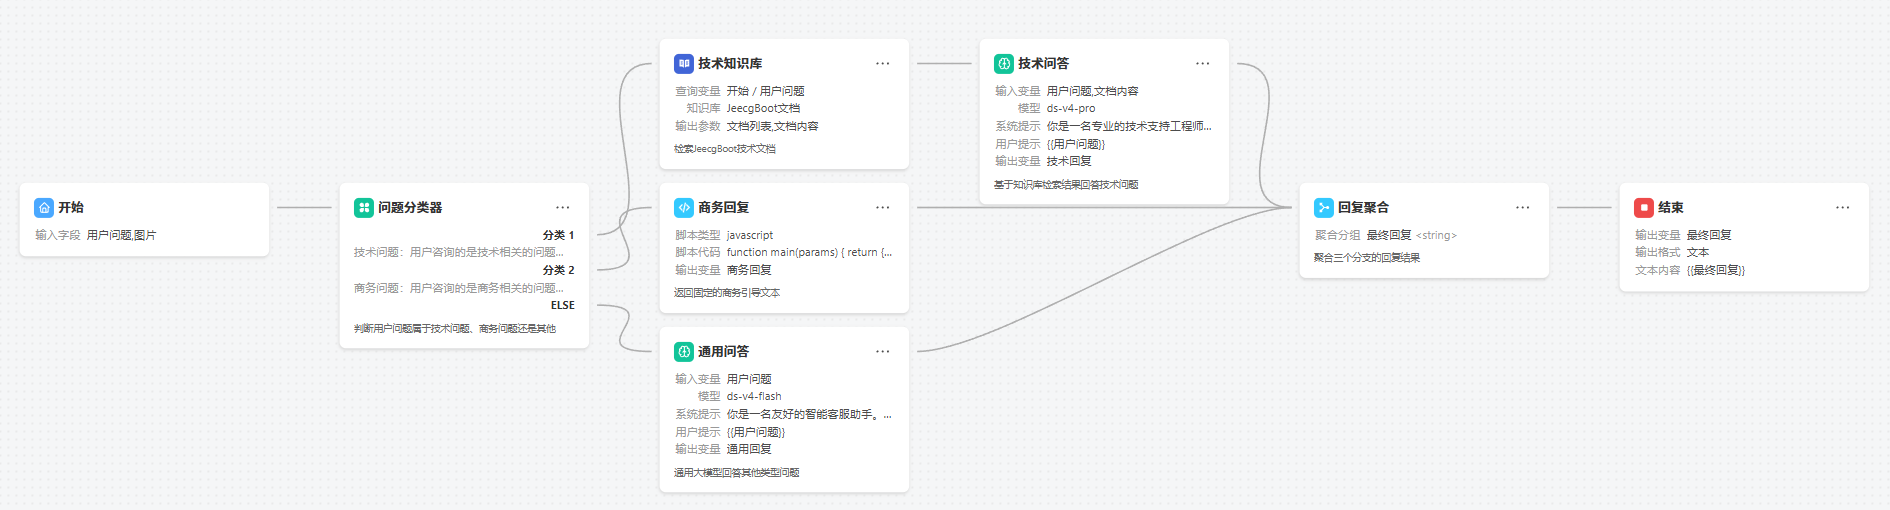The image size is (1890, 510).
Task: Click the JeecgBoot文档 knowledge base value
Action: coord(763,108)
